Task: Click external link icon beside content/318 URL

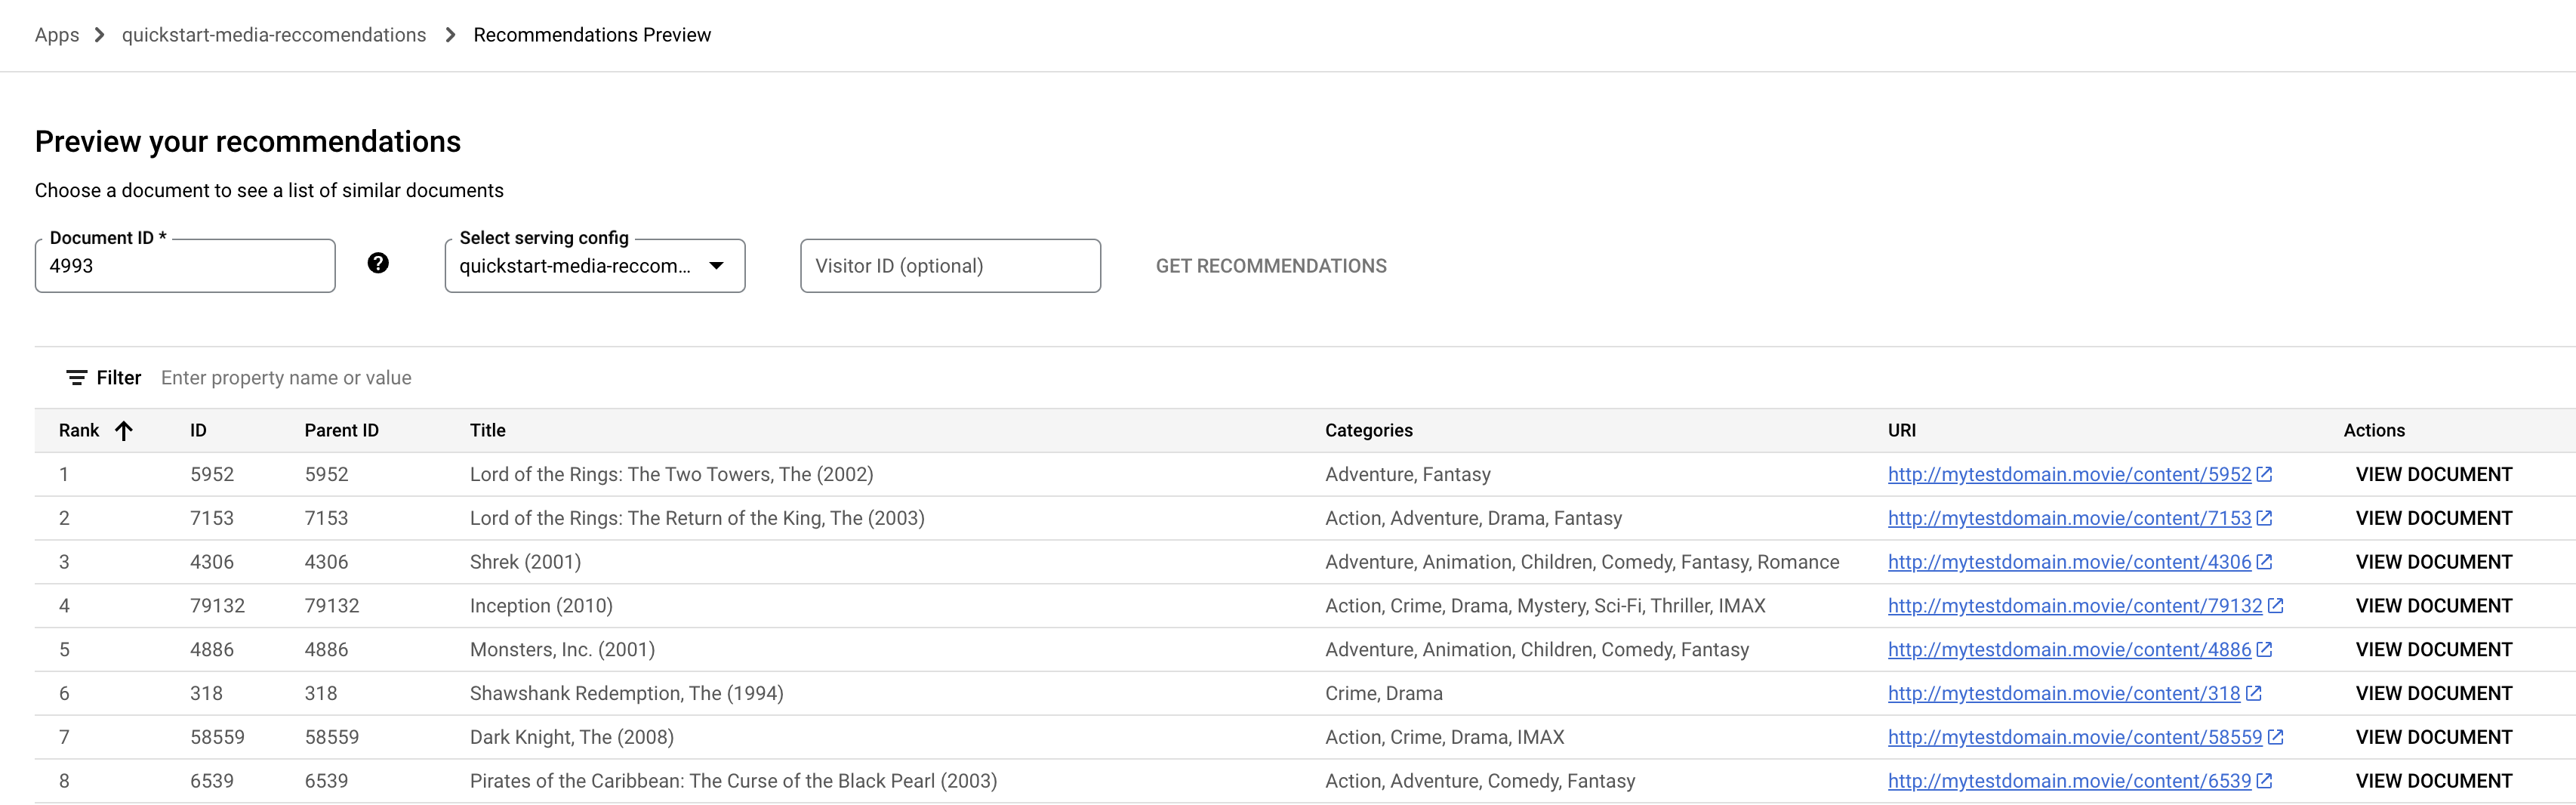Action: [2254, 694]
